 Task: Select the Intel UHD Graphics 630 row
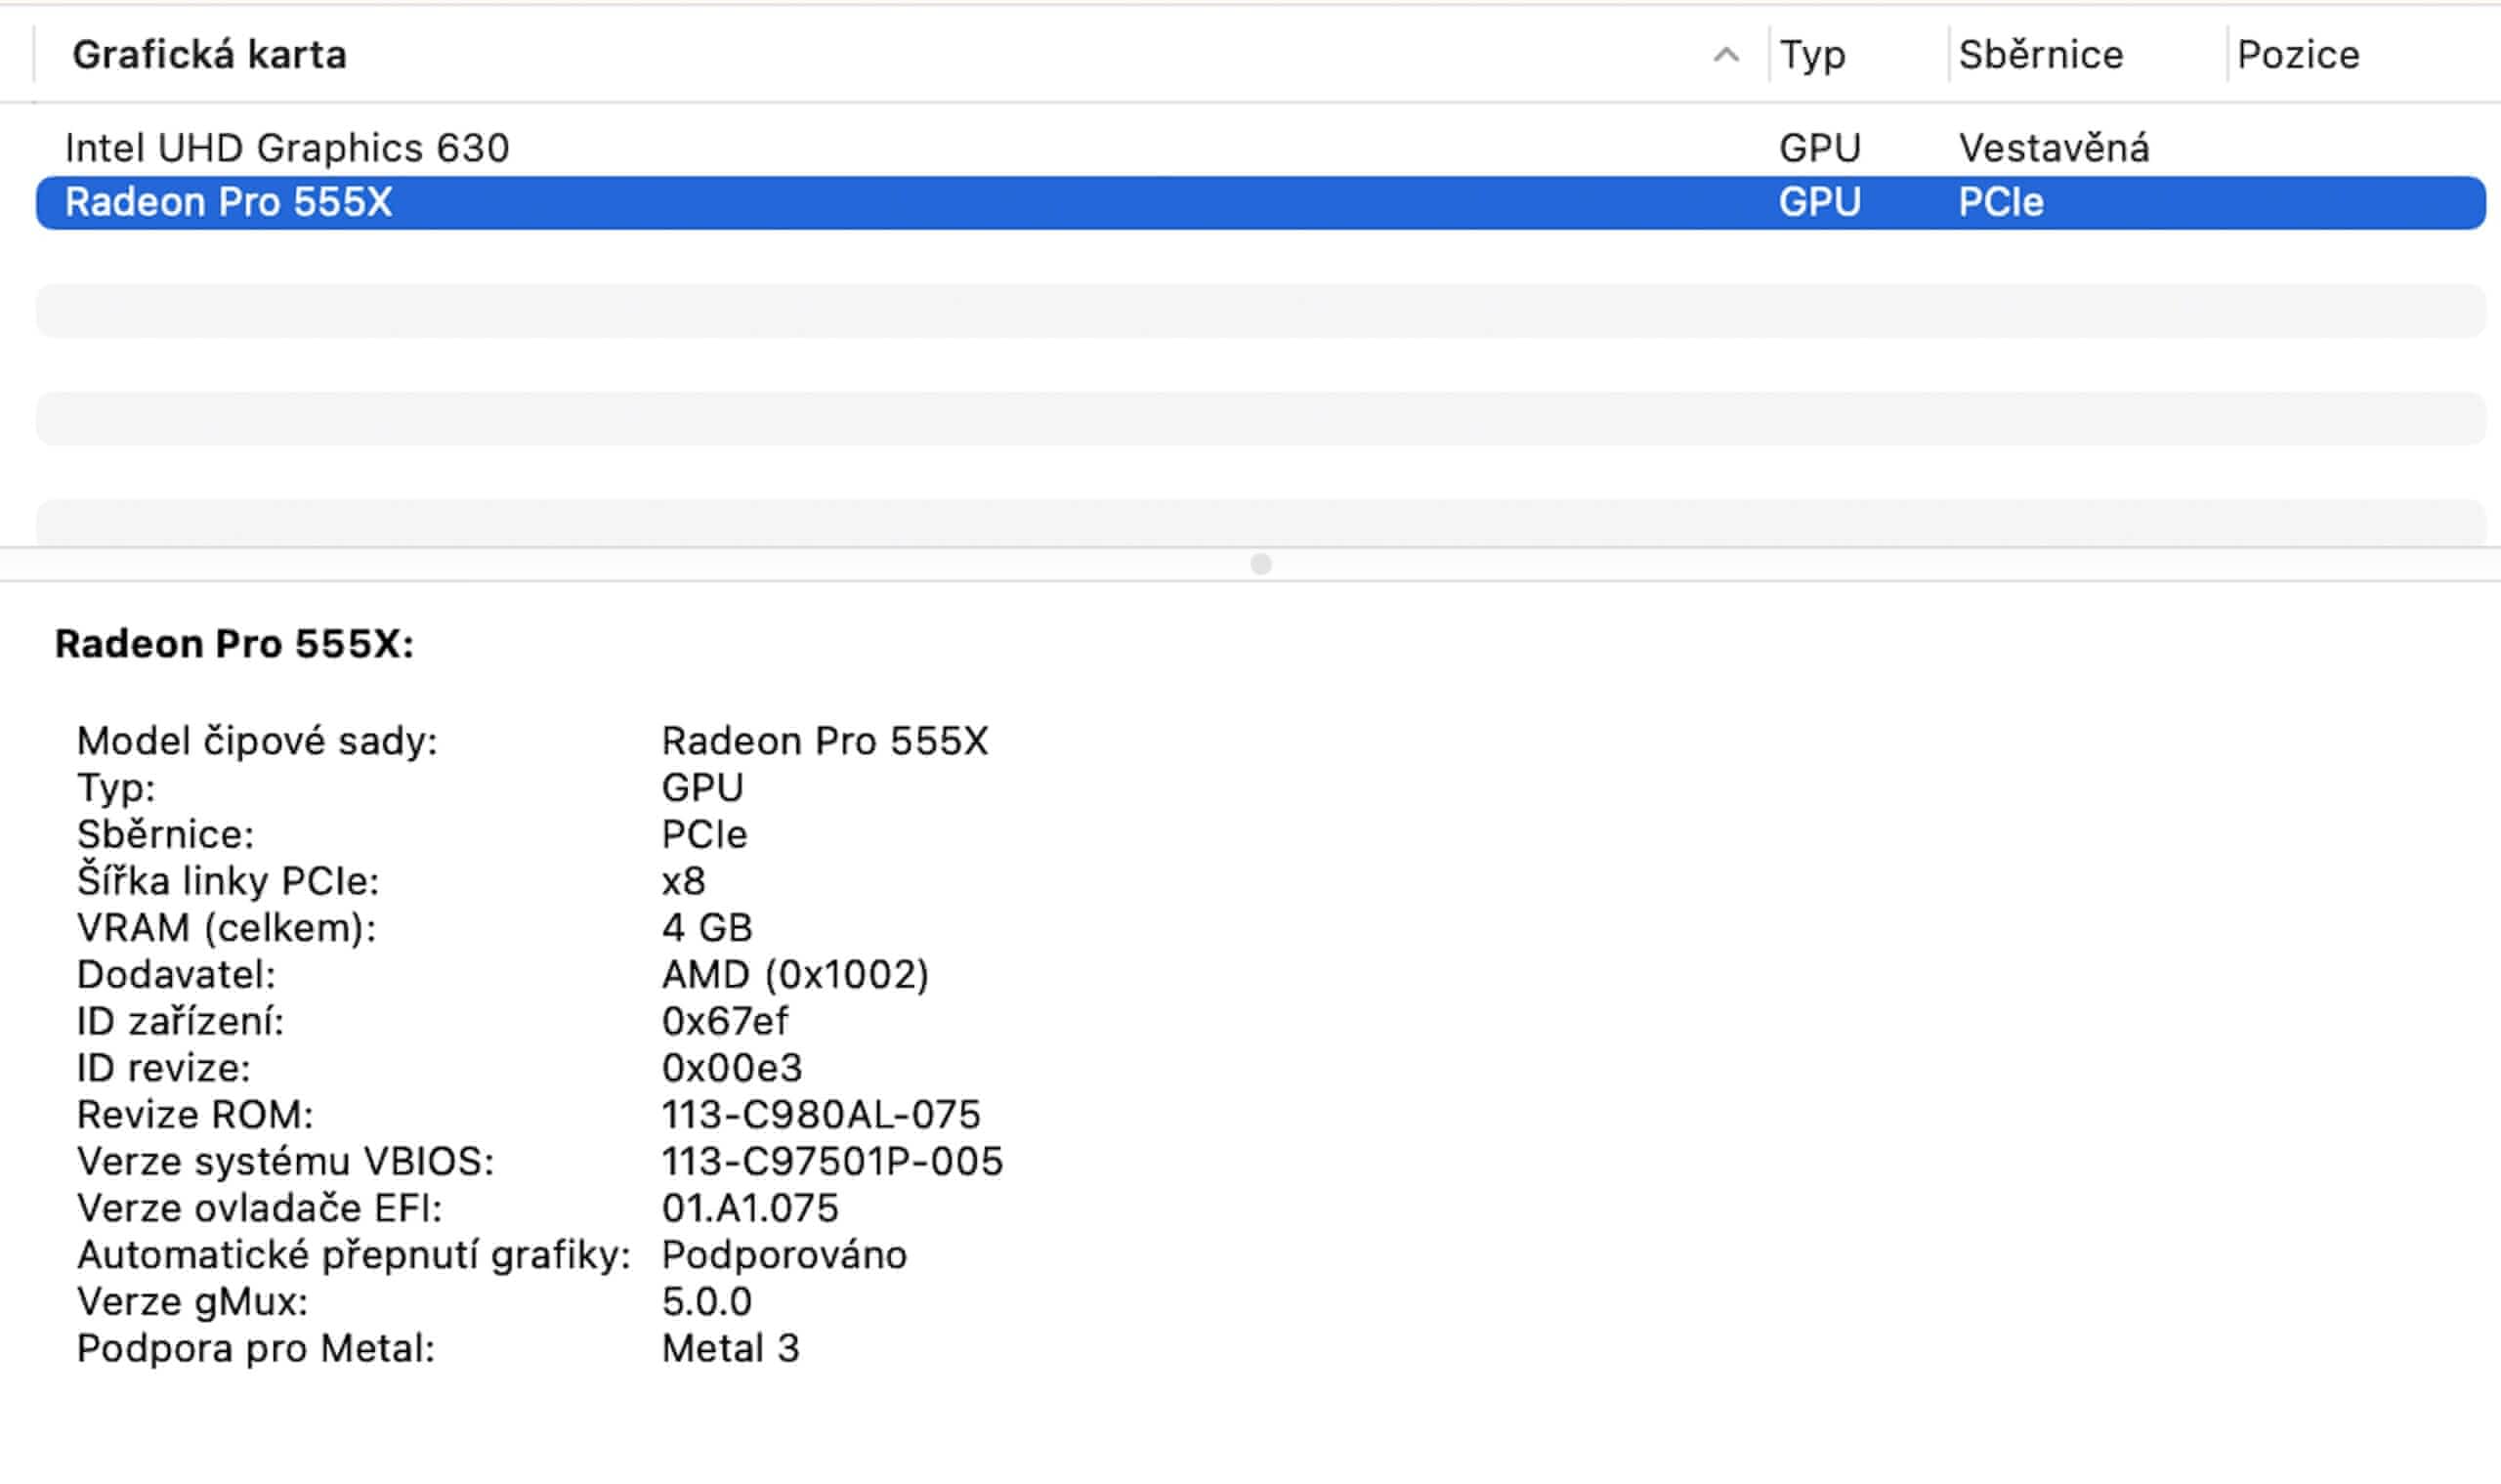click(x=287, y=148)
